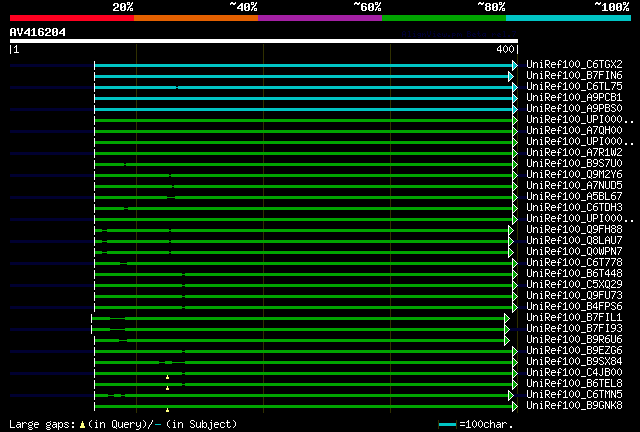
Task: Select the UniRef100_C5XQ29 label
Action: [x=574, y=285]
